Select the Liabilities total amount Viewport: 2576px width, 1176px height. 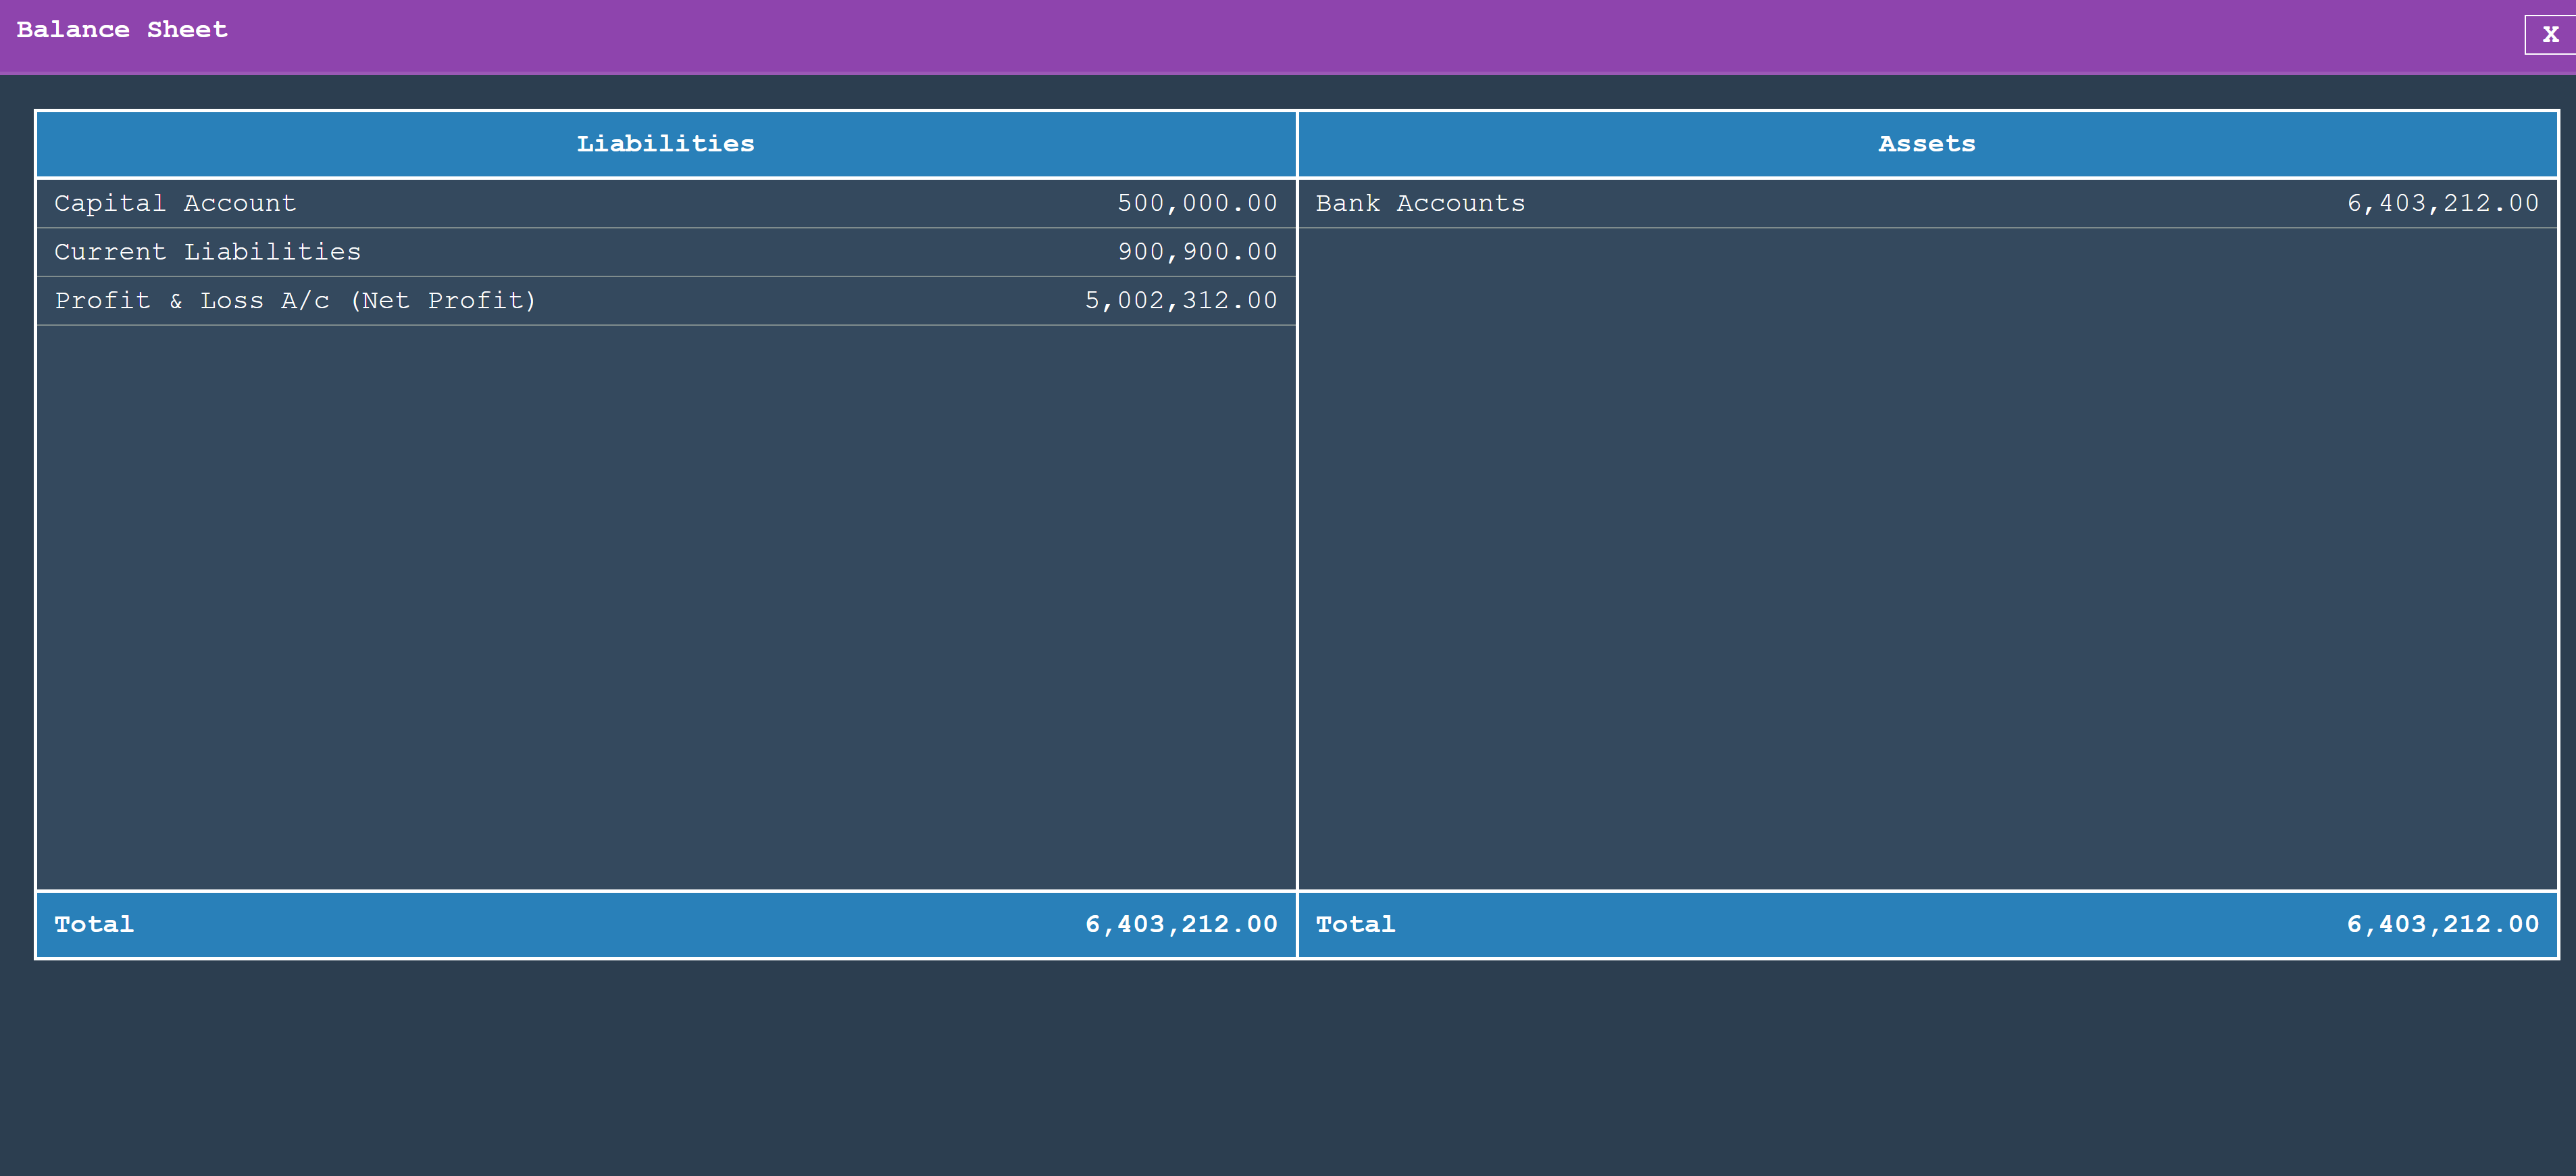(1181, 924)
